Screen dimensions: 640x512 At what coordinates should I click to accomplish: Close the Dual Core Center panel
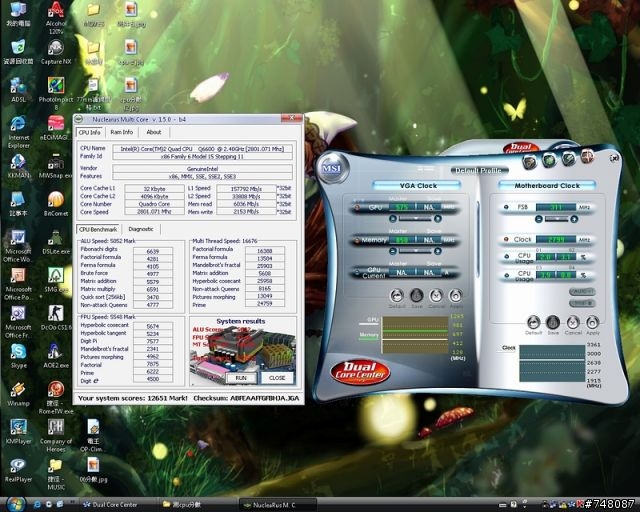click(614, 158)
